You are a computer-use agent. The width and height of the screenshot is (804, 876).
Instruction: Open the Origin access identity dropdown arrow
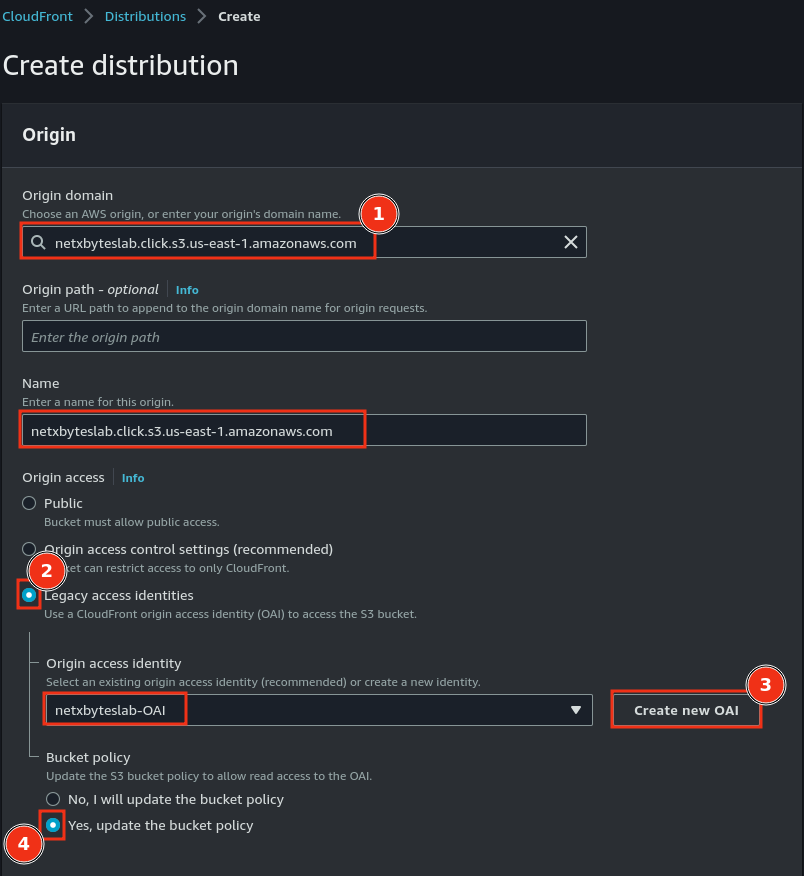(575, 710)
